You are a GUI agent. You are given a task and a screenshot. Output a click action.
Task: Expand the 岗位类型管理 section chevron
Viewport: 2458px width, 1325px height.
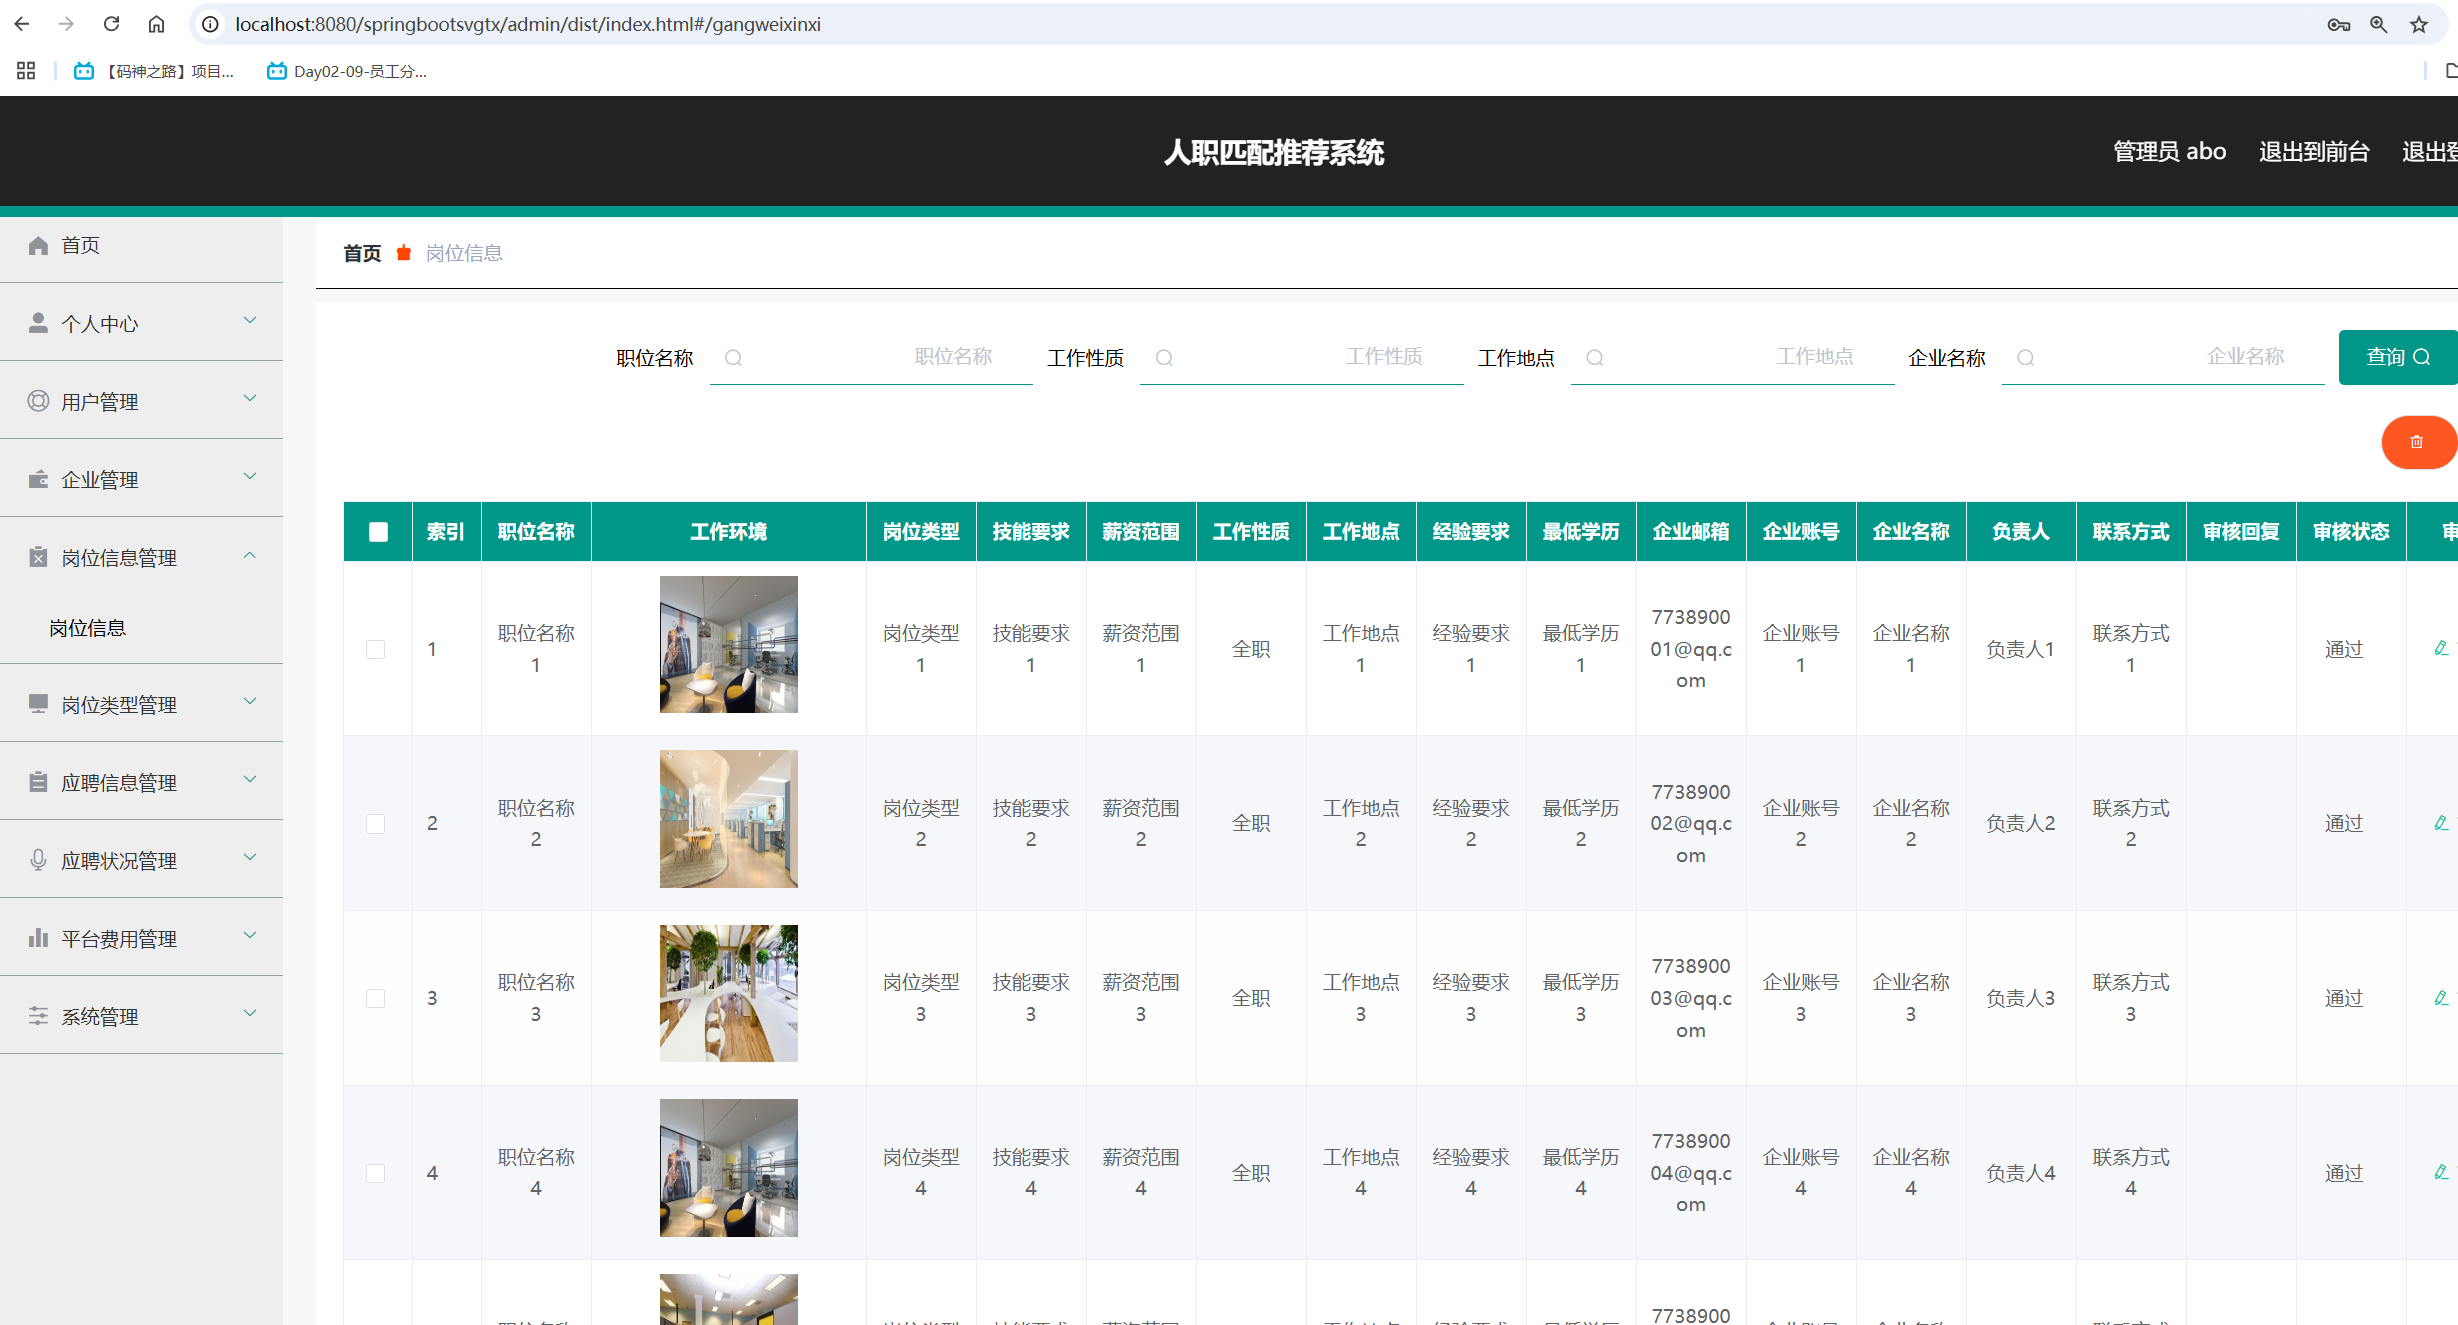click(250, 702)
